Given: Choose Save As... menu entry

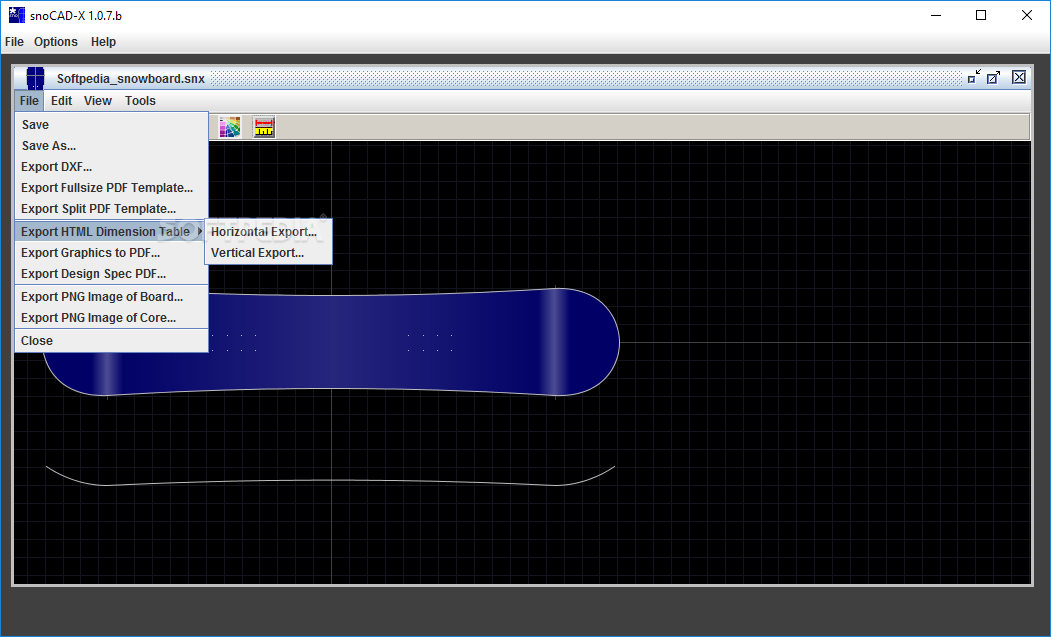Looking at the screenshot, I should pyautogui.click(x=111, y=146).
